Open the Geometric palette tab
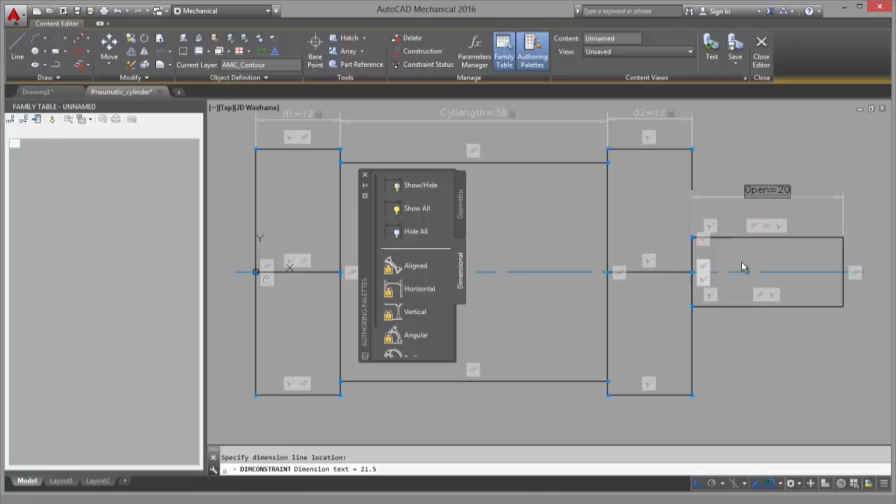 461,203
